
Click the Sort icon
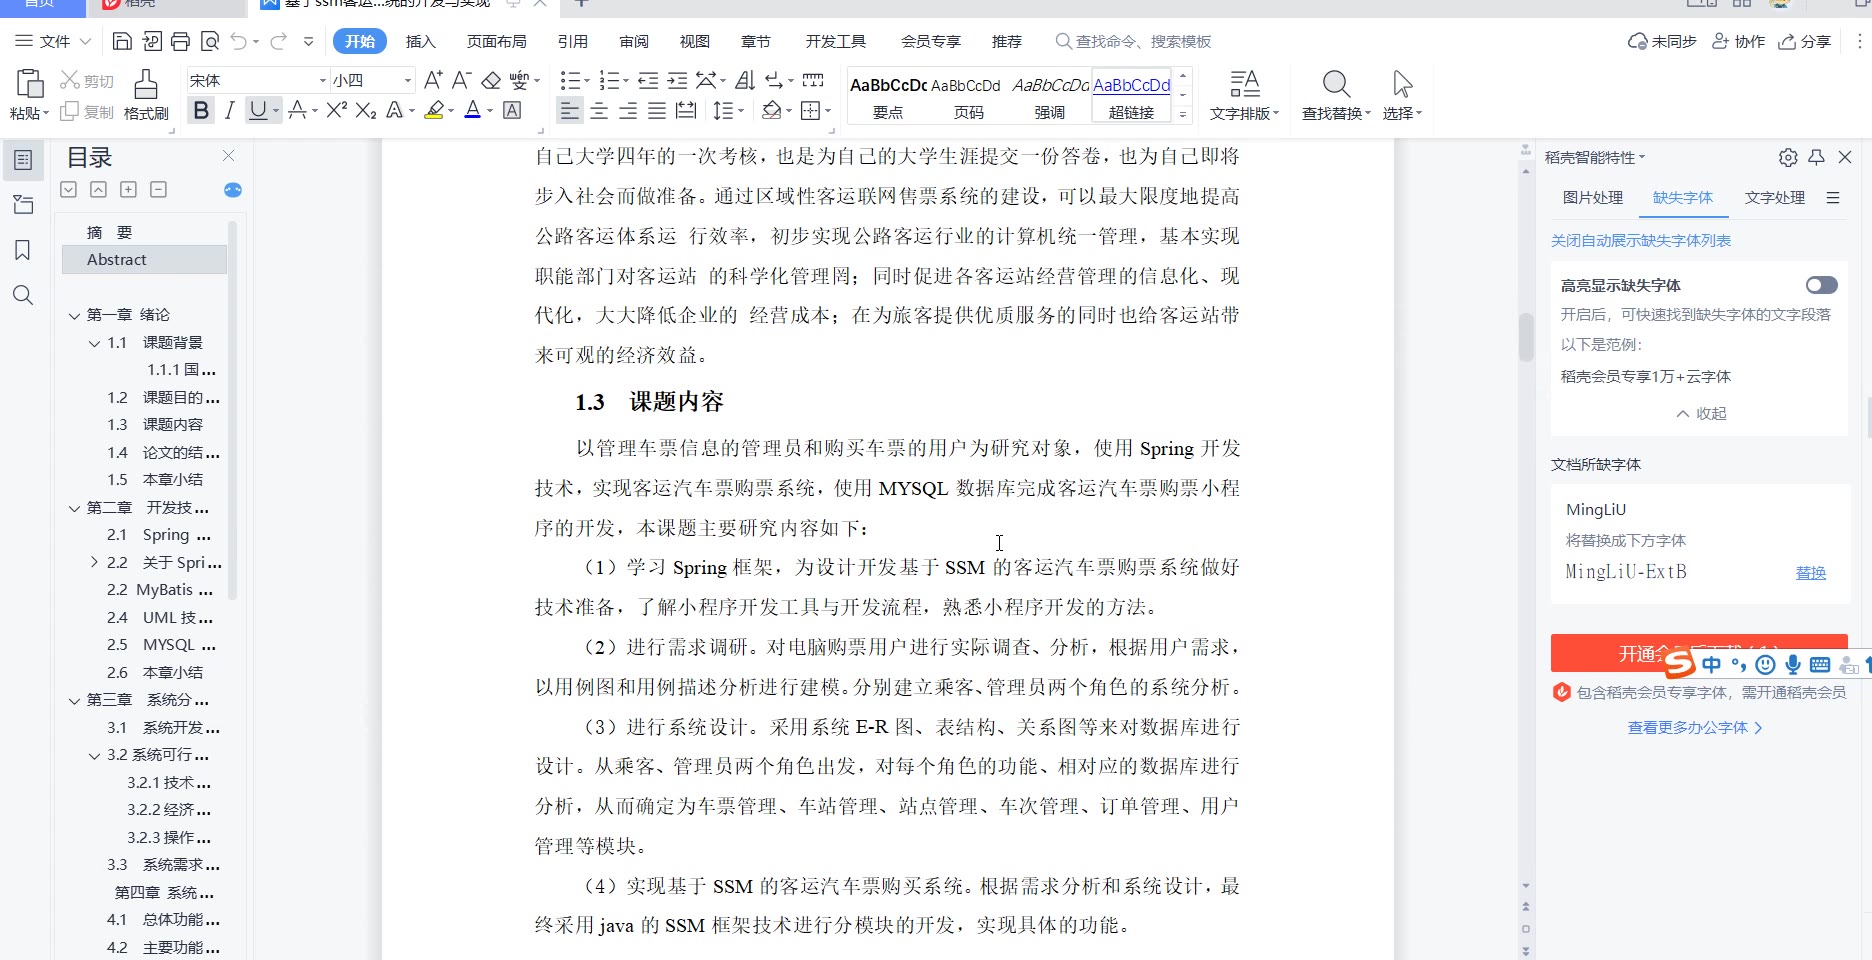(x=745, y=80)
